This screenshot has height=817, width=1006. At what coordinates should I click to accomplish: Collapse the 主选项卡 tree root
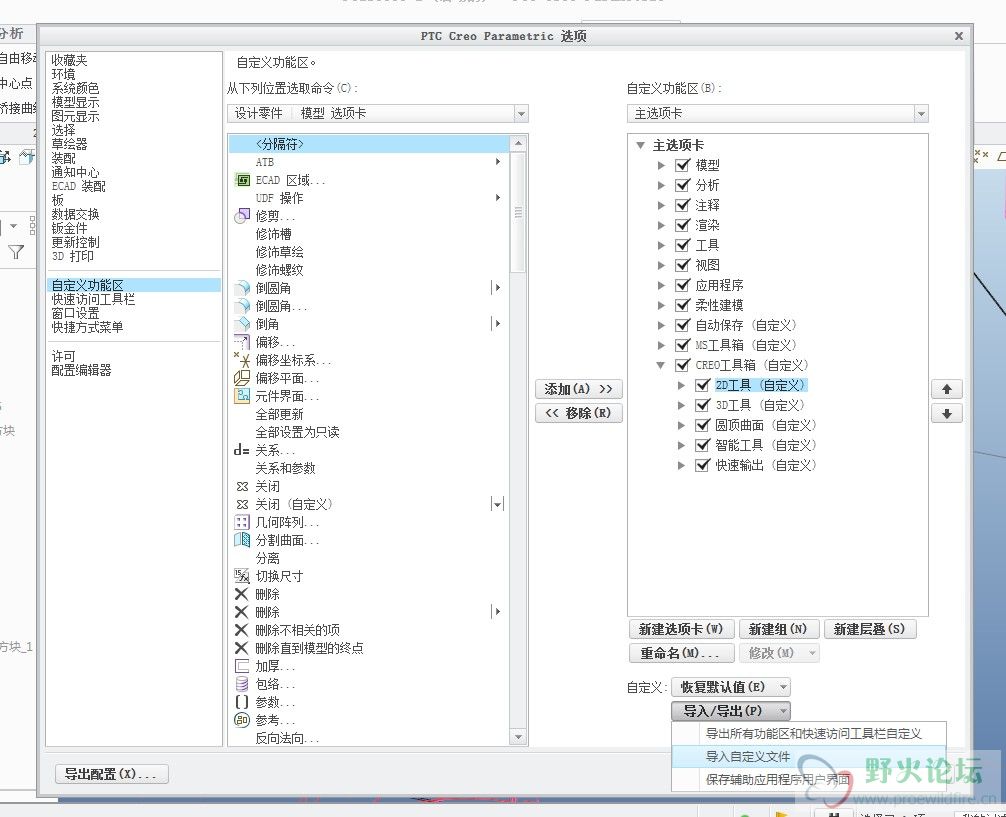pos(640,145)
